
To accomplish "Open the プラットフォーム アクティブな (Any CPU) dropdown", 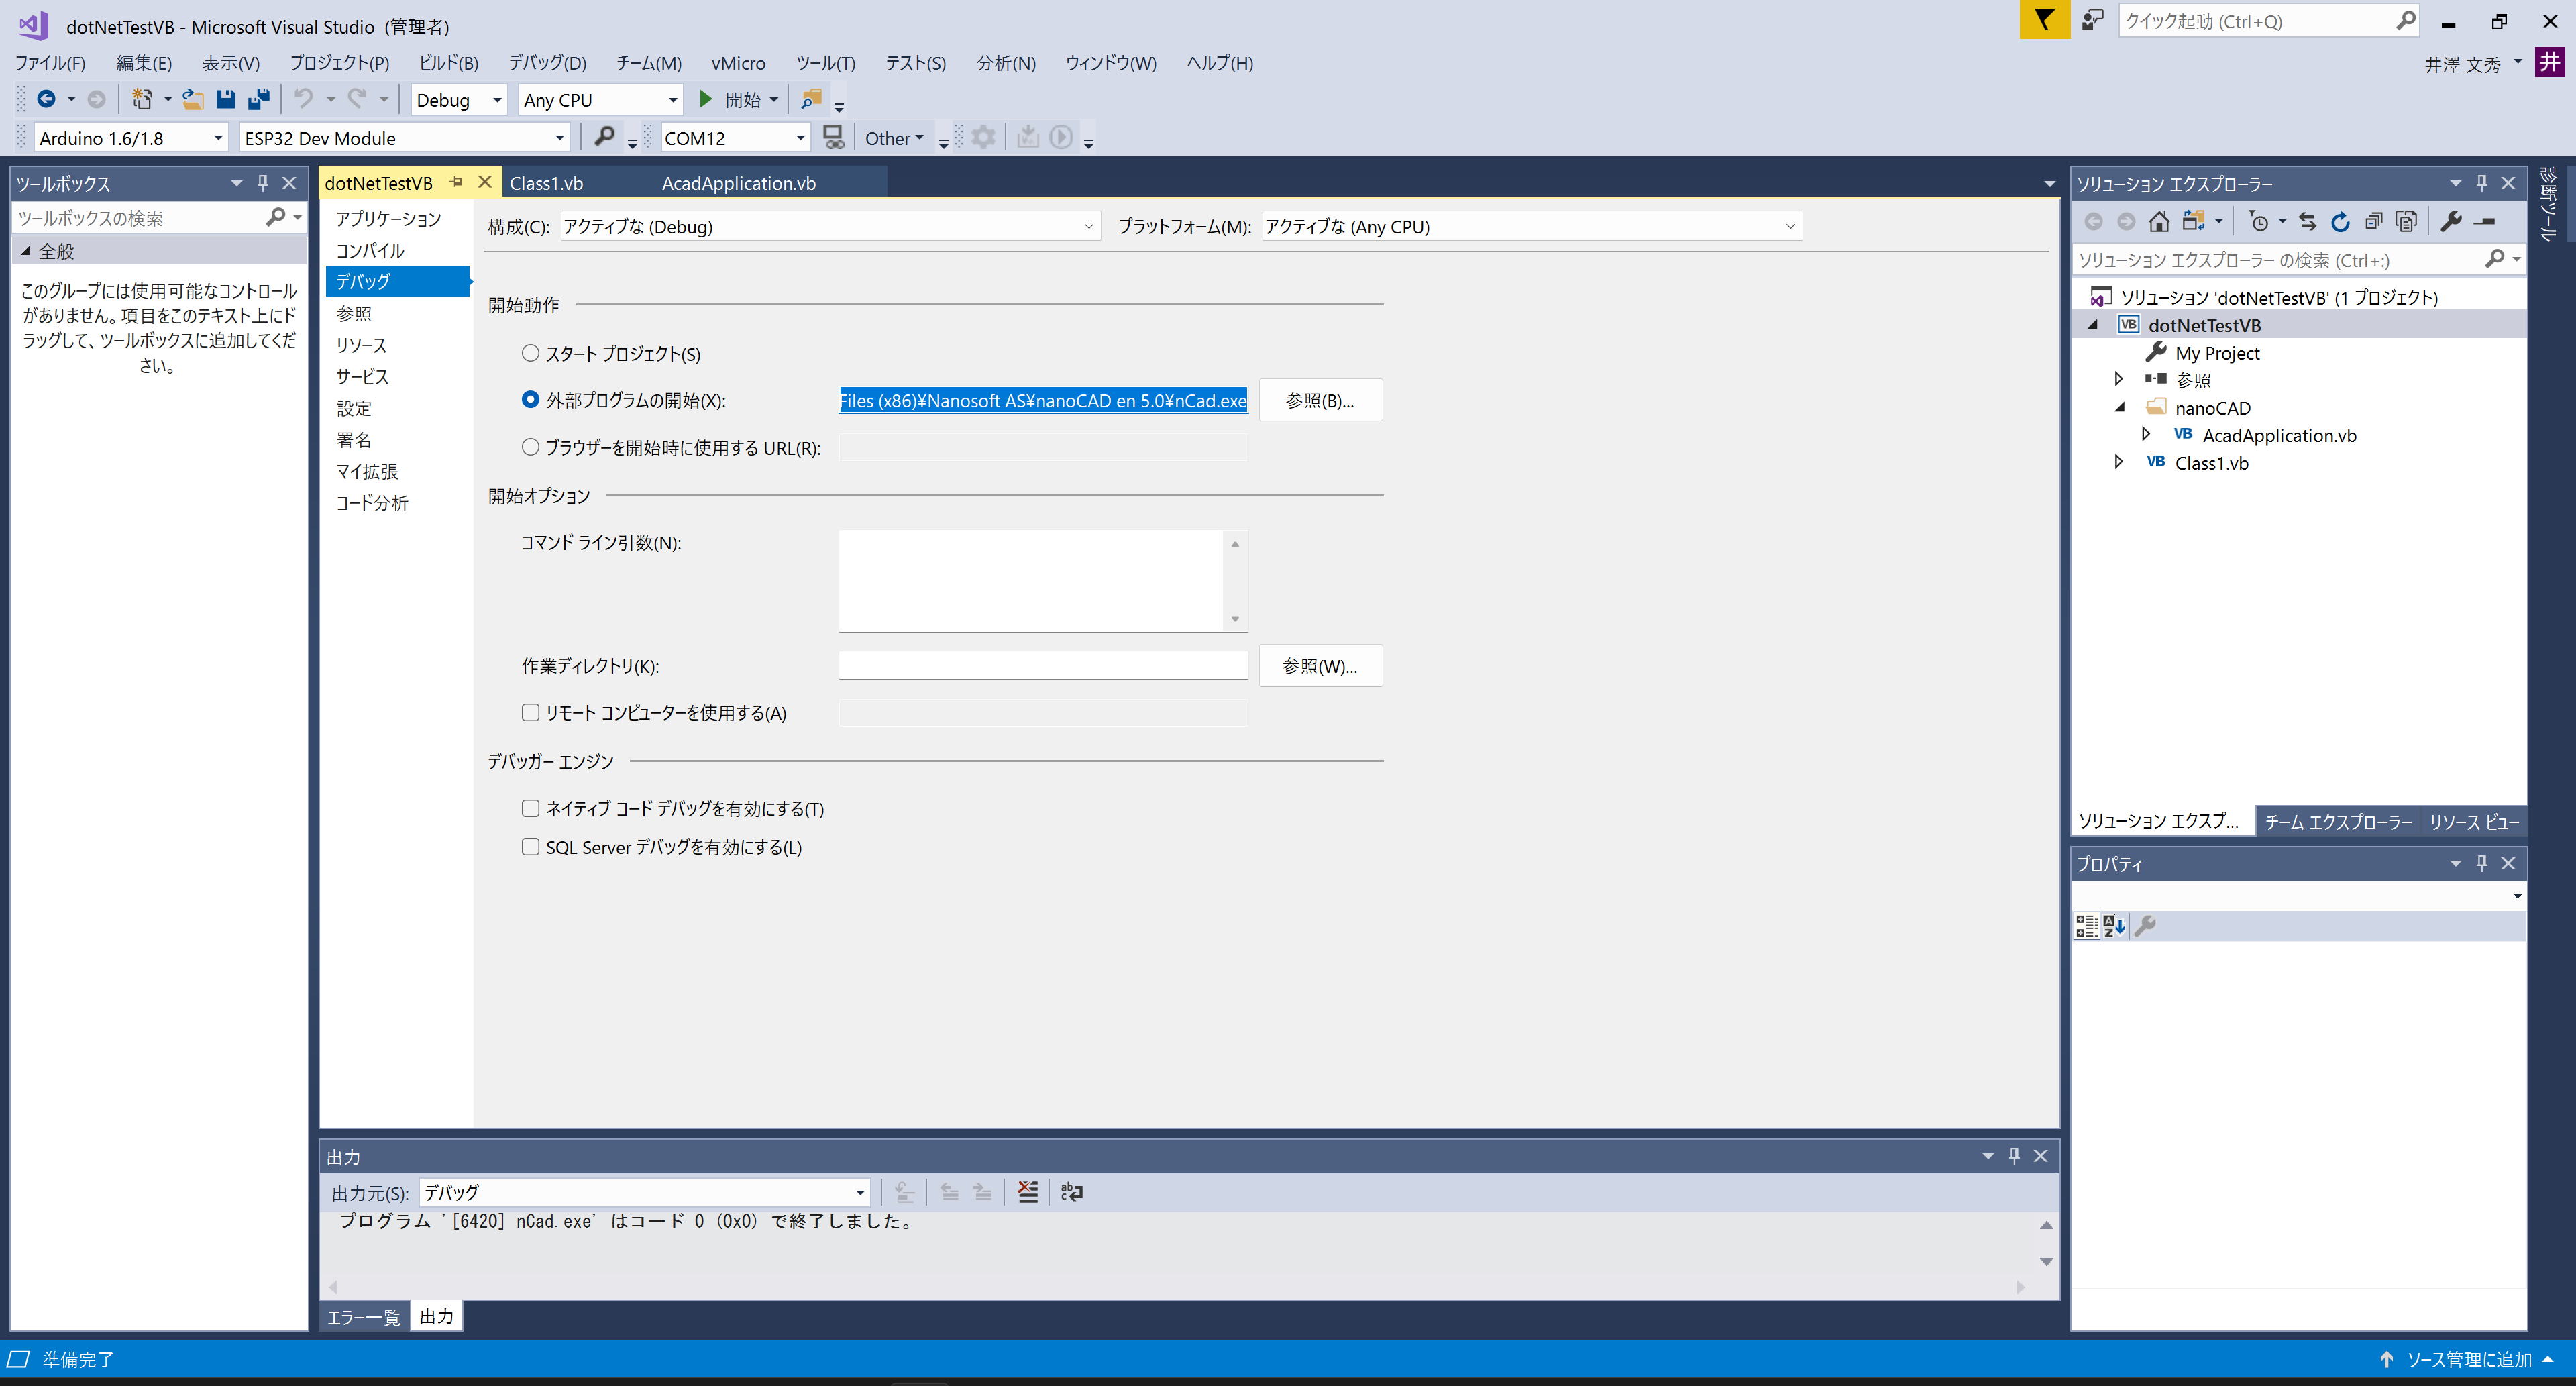I will tap(1531, 227).
